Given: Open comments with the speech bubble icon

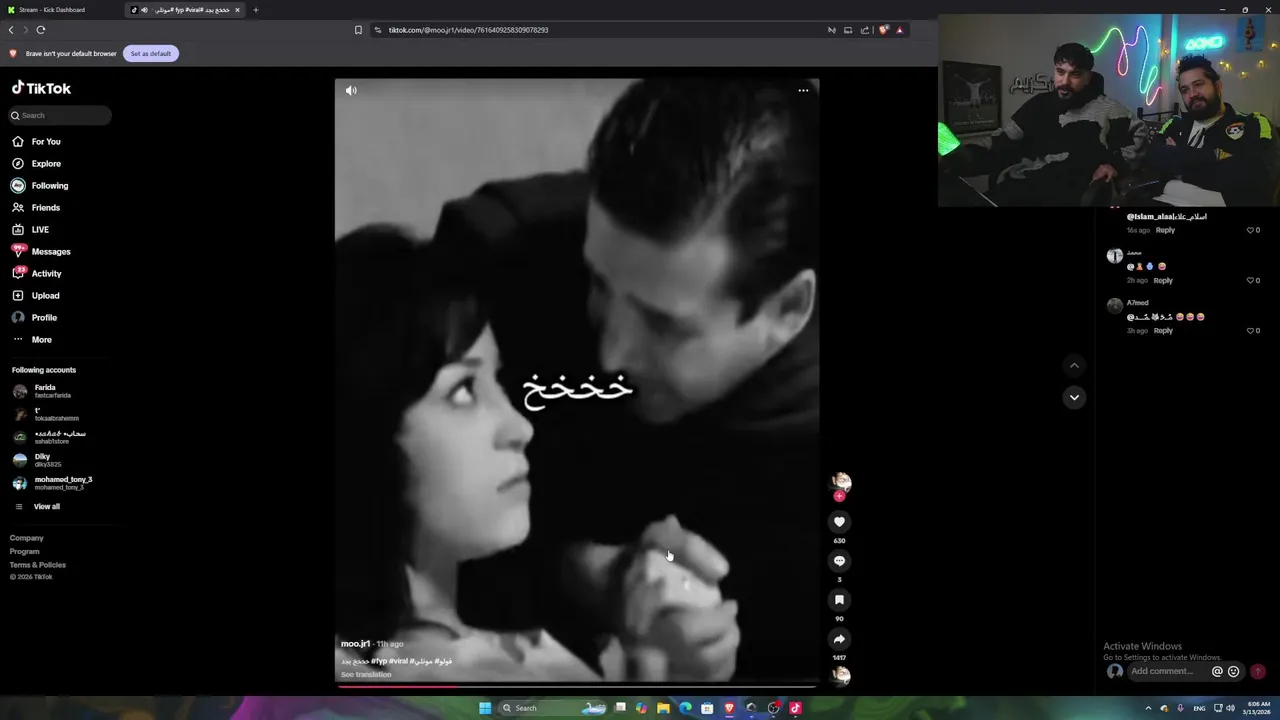Looking at the screenshot, I should click(839, 560).
